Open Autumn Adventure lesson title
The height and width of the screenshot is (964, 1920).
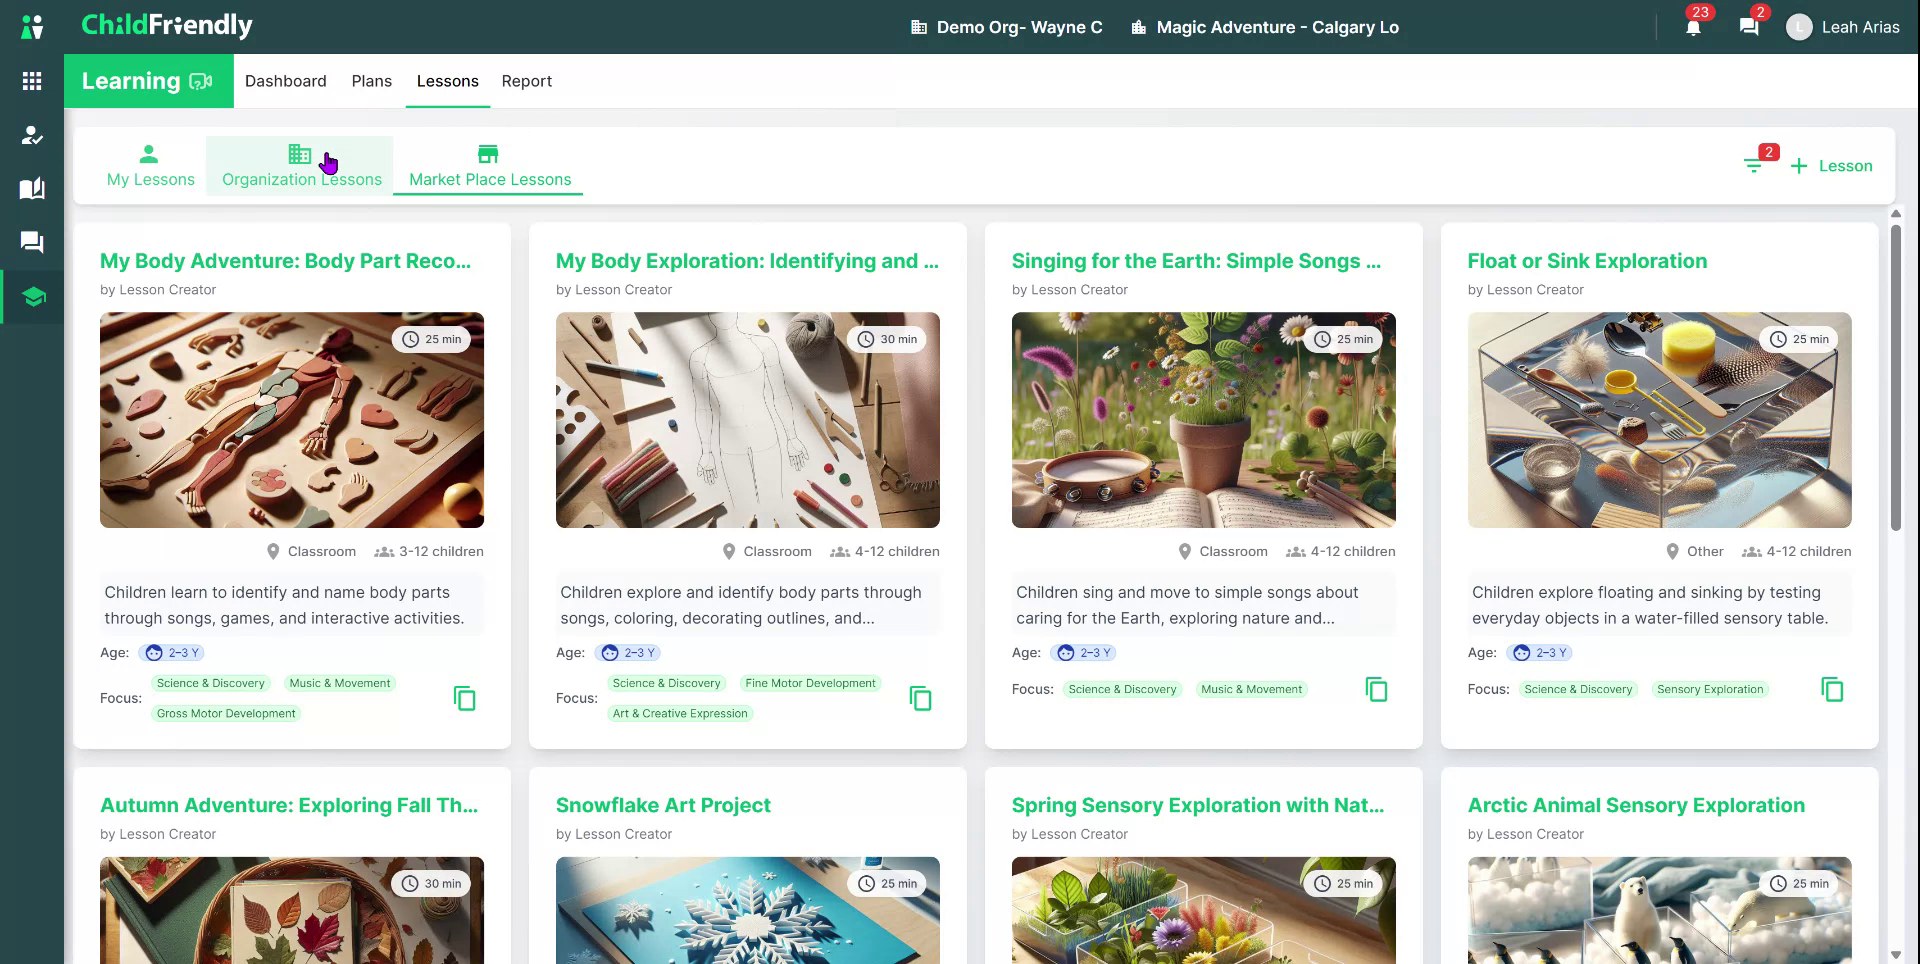pos(289,805)
